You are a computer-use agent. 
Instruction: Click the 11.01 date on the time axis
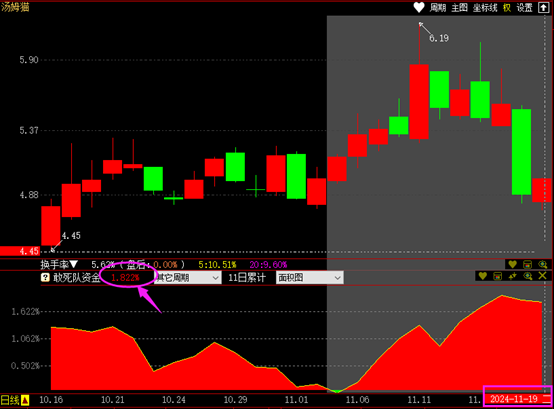(x=296, y=400)
